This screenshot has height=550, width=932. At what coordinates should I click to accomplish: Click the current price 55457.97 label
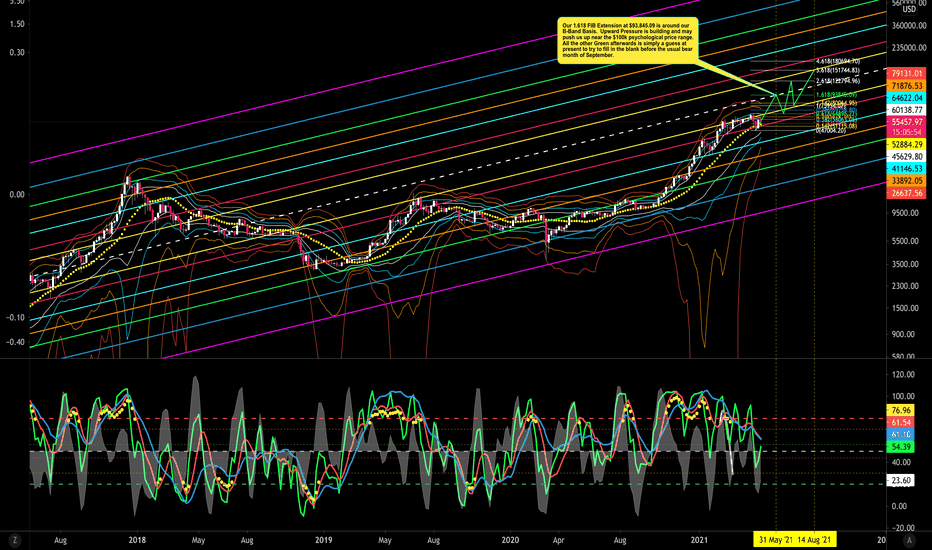click(x=906, y=122)
